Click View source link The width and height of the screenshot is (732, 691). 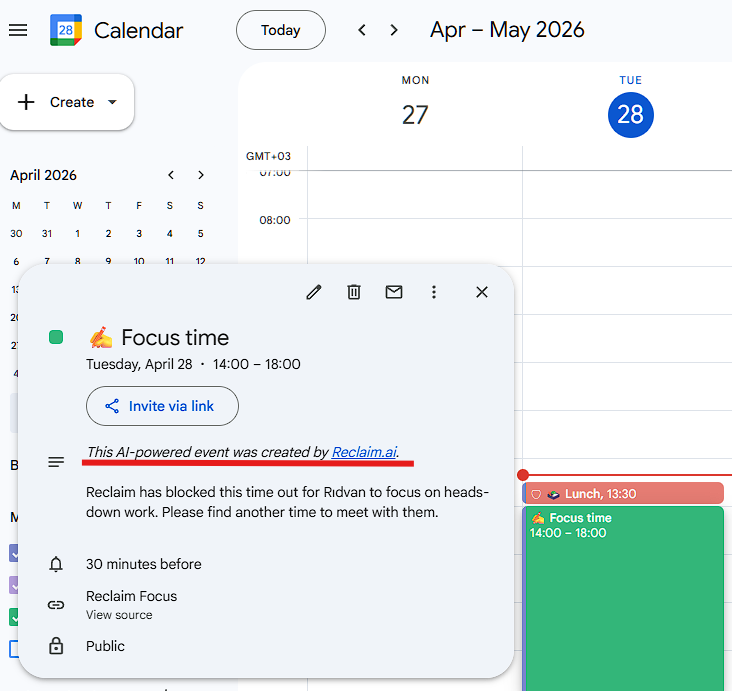click(119, 615)
